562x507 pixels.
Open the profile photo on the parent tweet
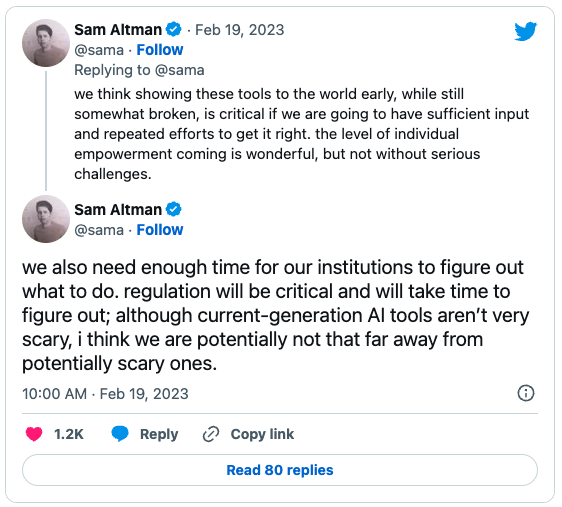[46, 43]
